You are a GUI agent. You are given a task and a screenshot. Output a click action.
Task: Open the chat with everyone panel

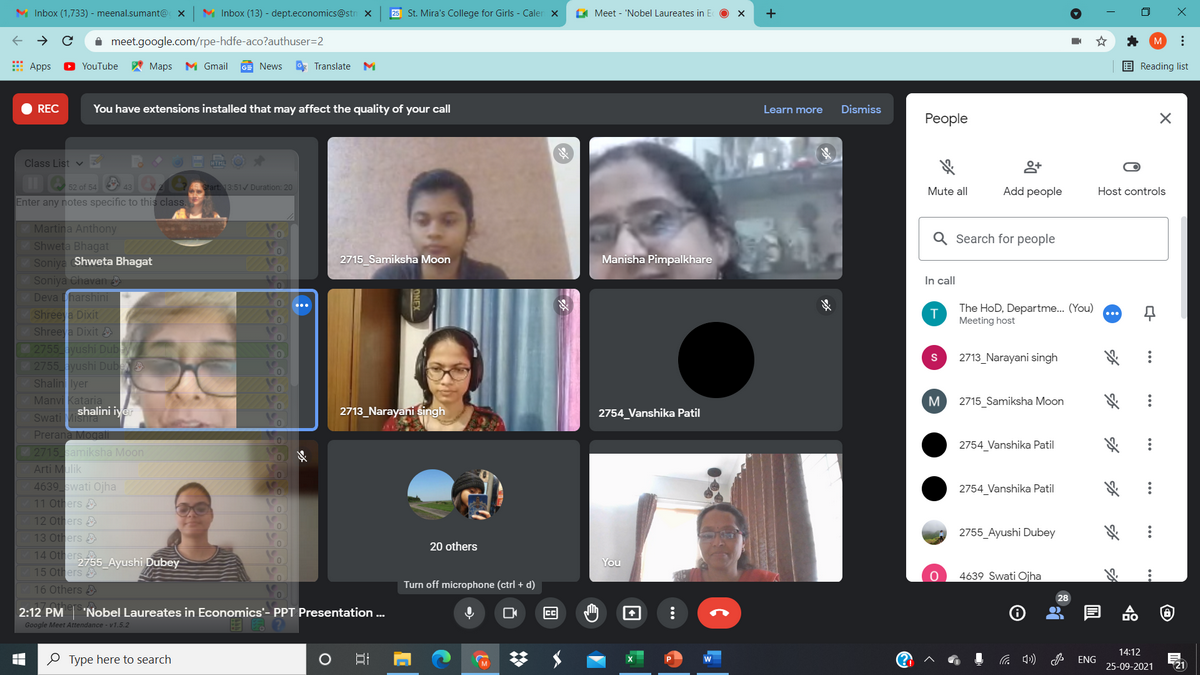[x=1093, y=613]
